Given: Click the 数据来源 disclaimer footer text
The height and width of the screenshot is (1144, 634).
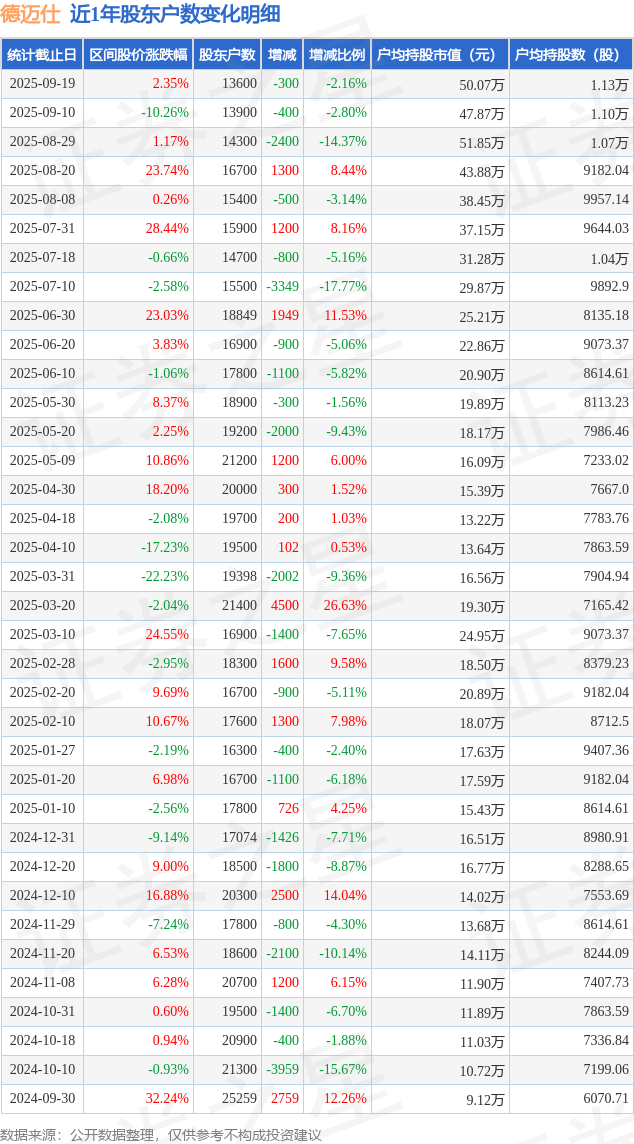Looking at the screenshot, I should pyautogui.click(x=160, y=1133).
